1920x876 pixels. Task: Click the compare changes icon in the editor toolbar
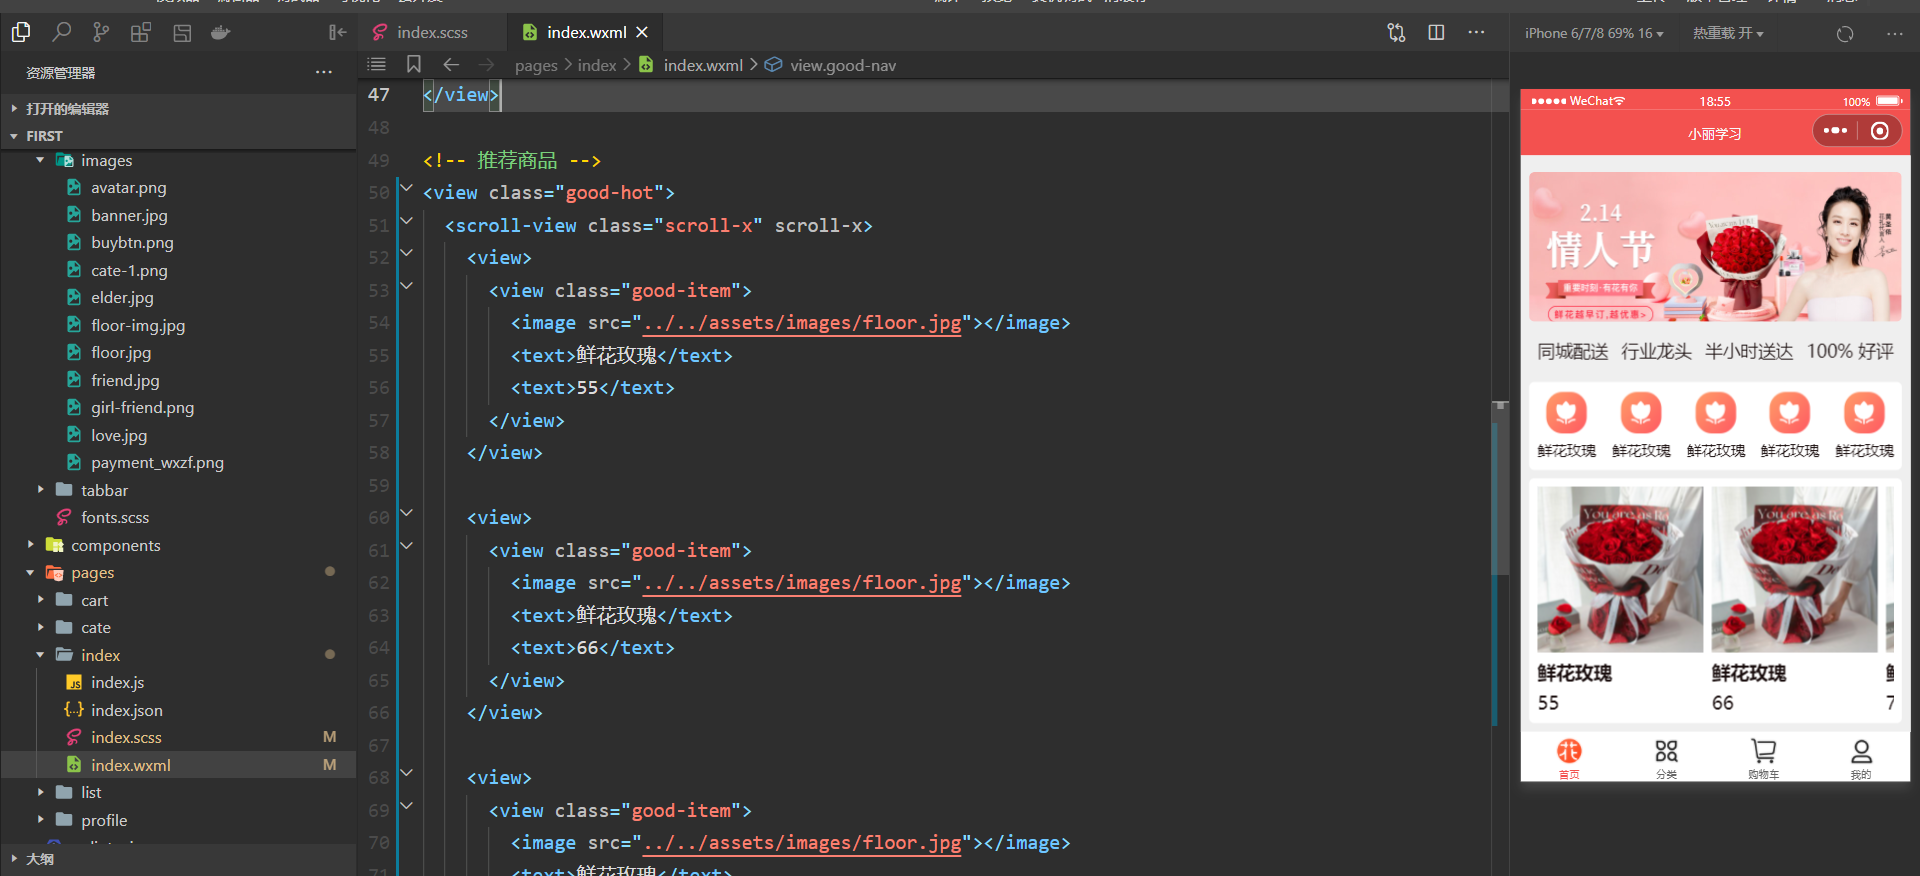click(1396, 33)
